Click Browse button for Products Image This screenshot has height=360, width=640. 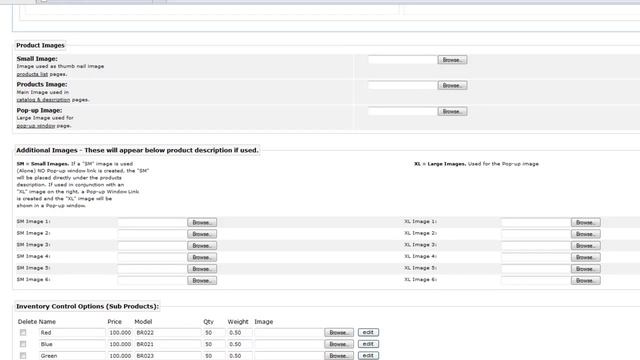452,85
